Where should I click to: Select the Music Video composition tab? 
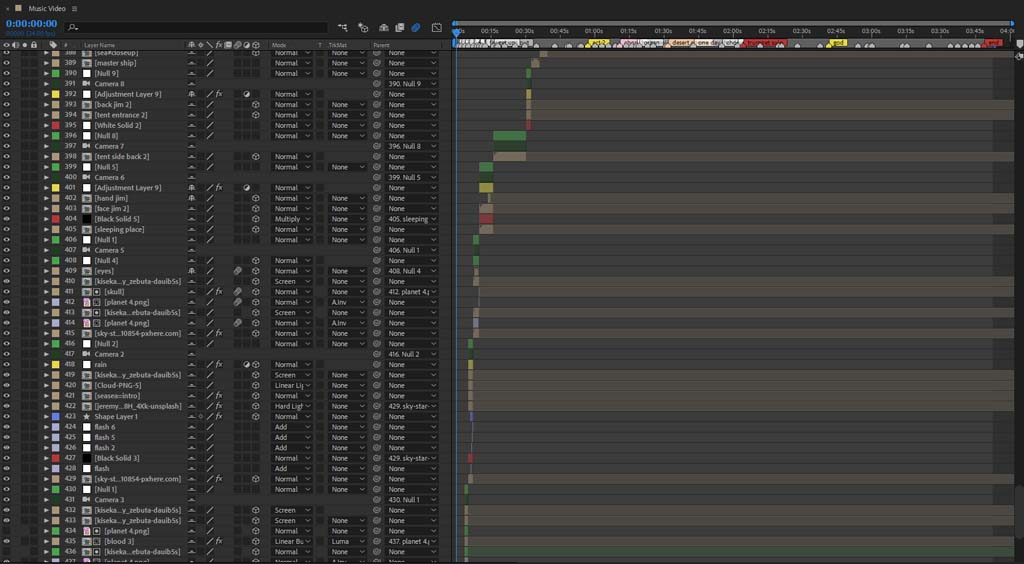click(46, 8)
